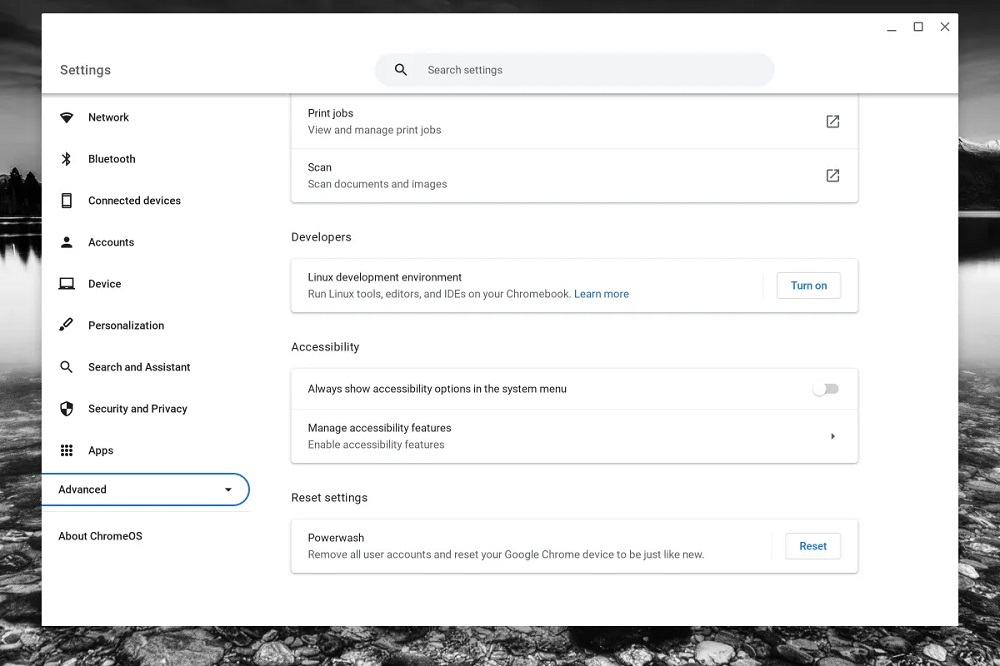Enable always show accessibility options toggle
This screenshot has width=1000, height=666.
tap(825, 389)
